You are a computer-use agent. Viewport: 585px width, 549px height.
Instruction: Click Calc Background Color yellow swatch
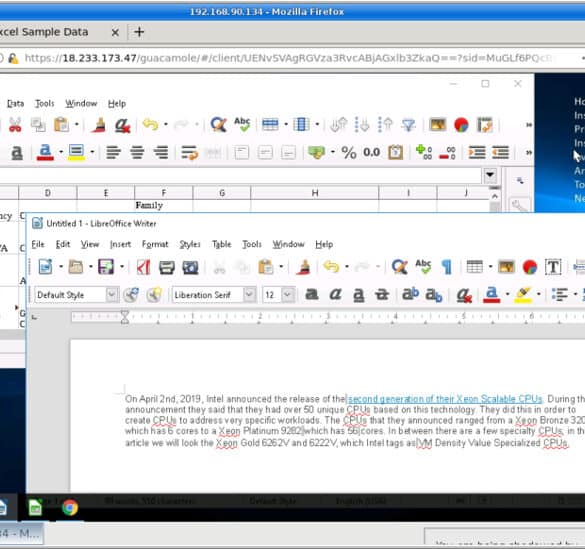coord(76,152)
